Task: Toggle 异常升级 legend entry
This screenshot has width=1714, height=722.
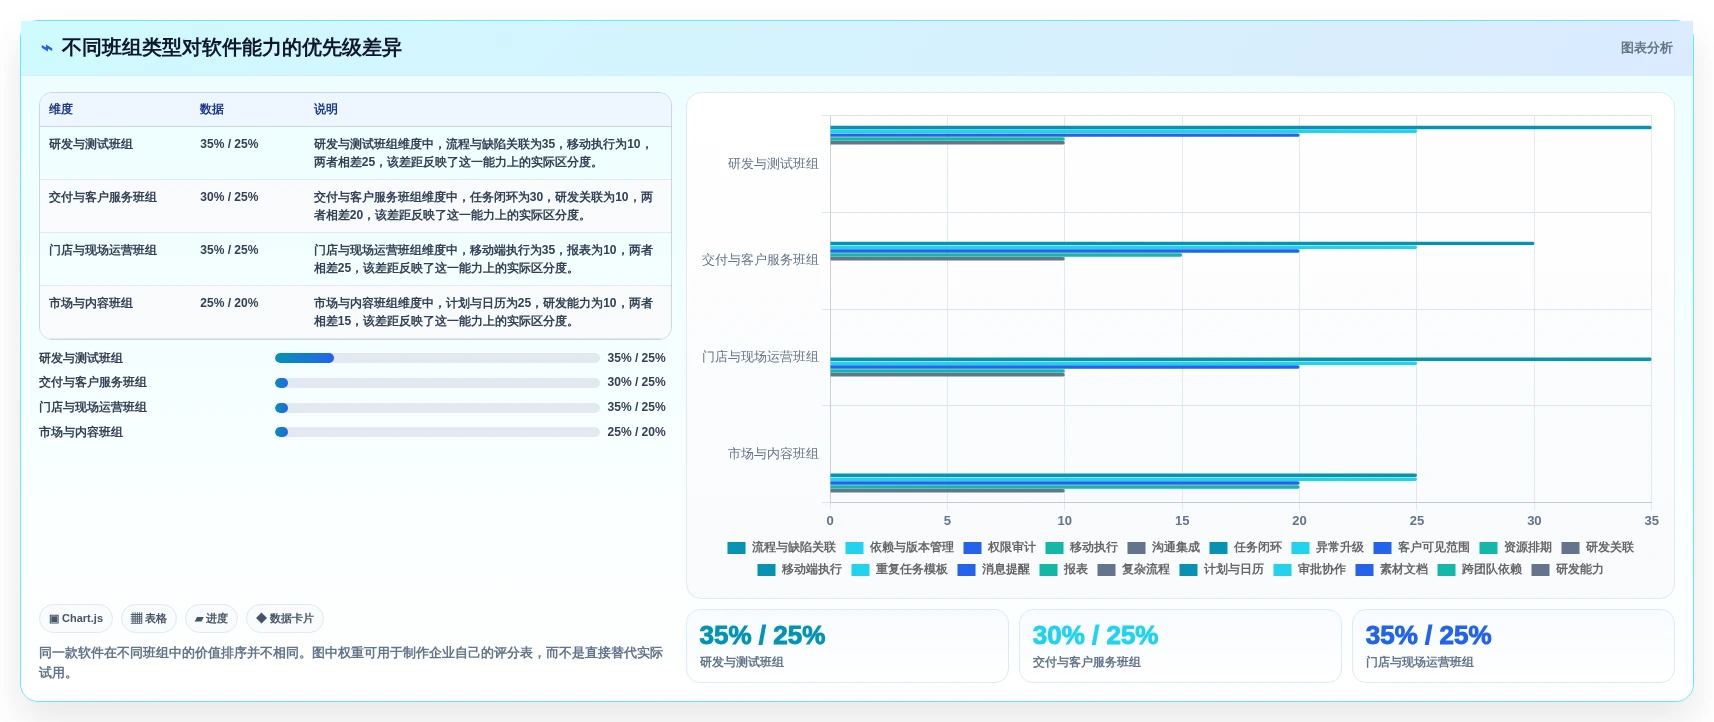Action: click(x=1328, y=548)
